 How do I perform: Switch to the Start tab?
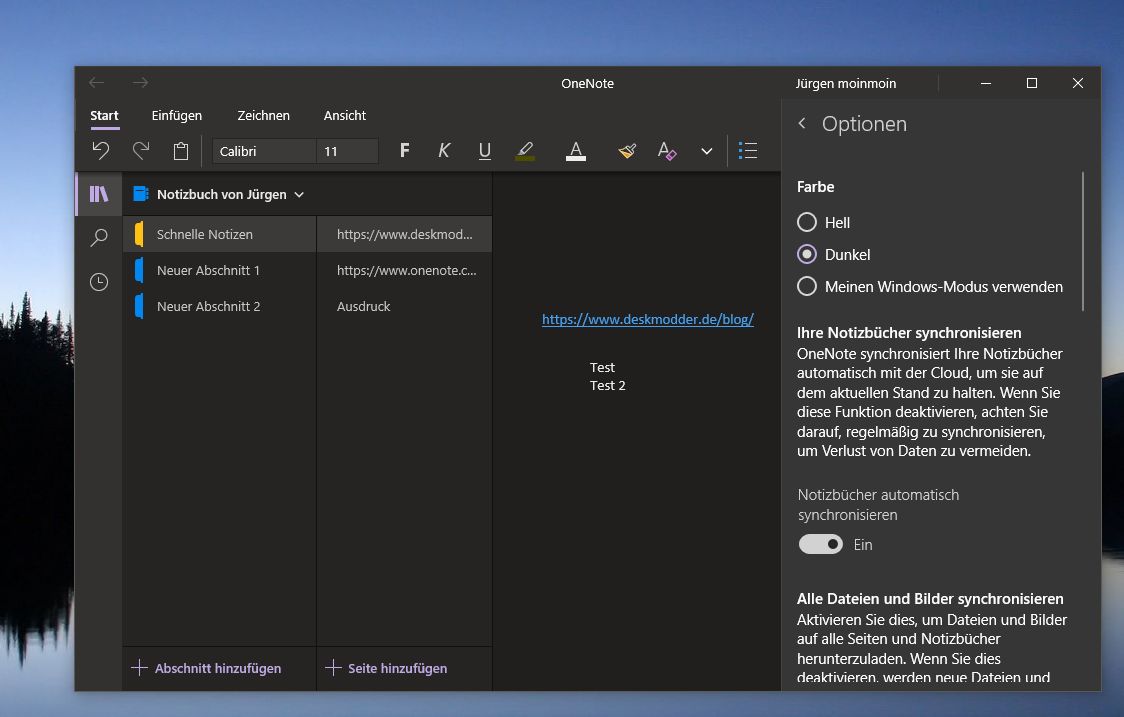click(104, 115)
